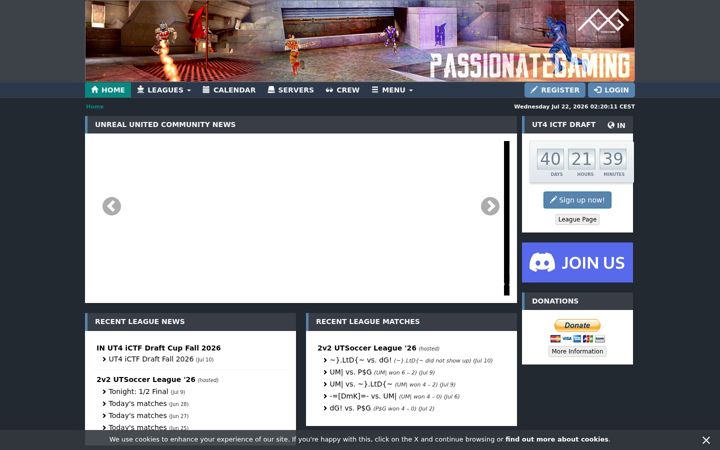Close the cookie notice with X
The height and width of the screenshot is (450, 720).
click(706, 440)
